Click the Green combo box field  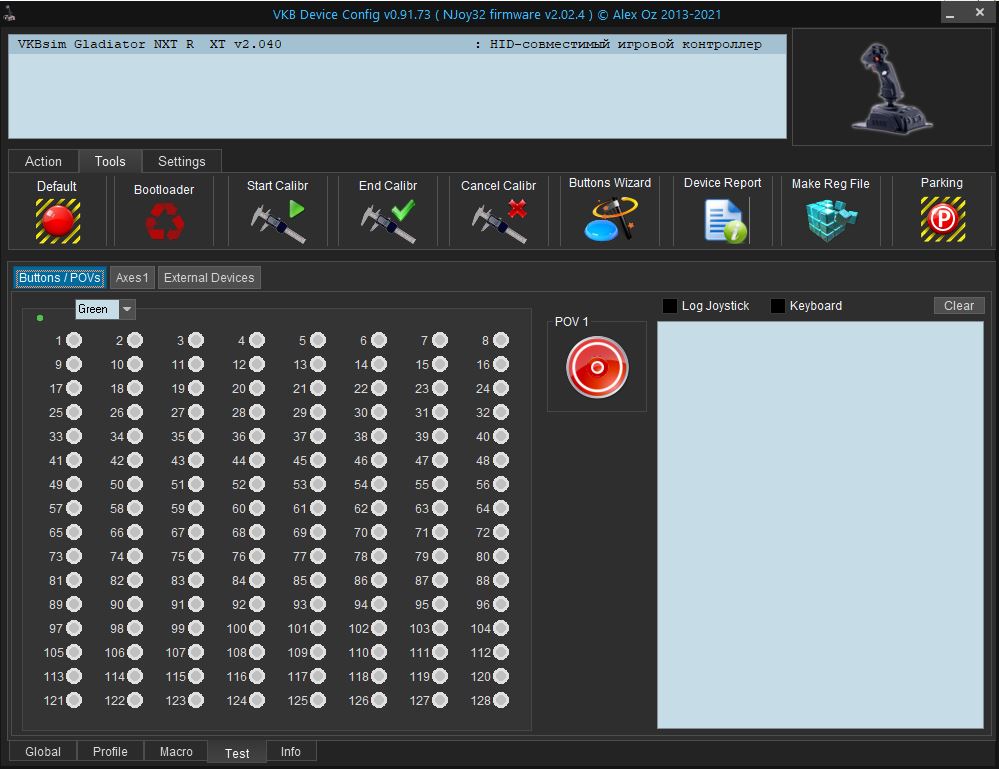(96, 310)
